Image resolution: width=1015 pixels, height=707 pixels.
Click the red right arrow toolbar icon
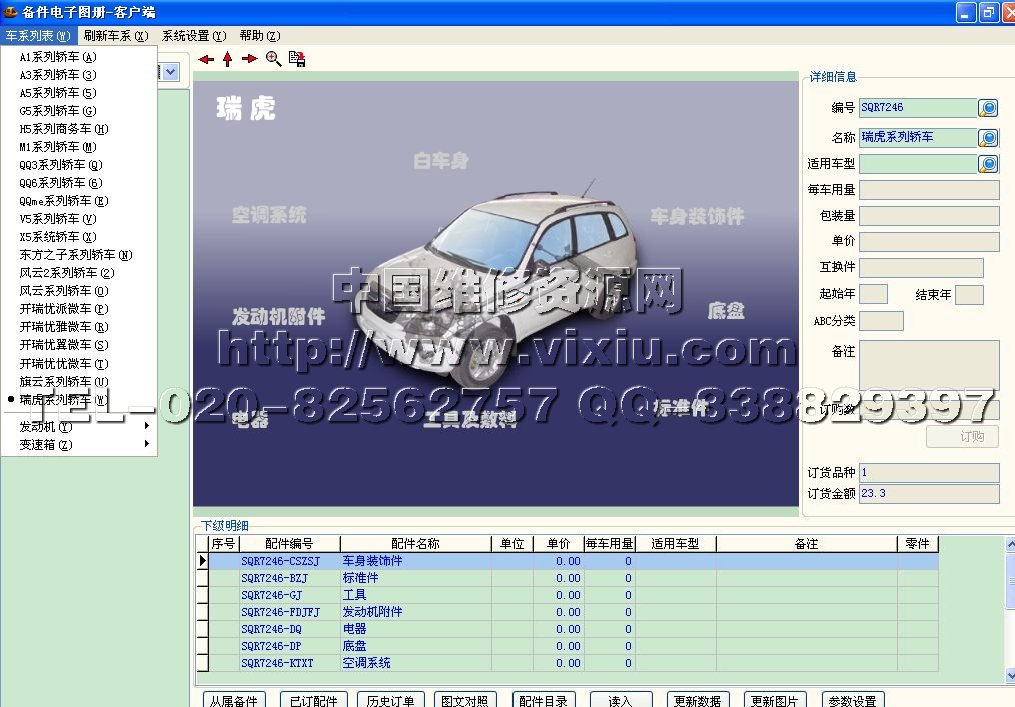pos(250,59)
